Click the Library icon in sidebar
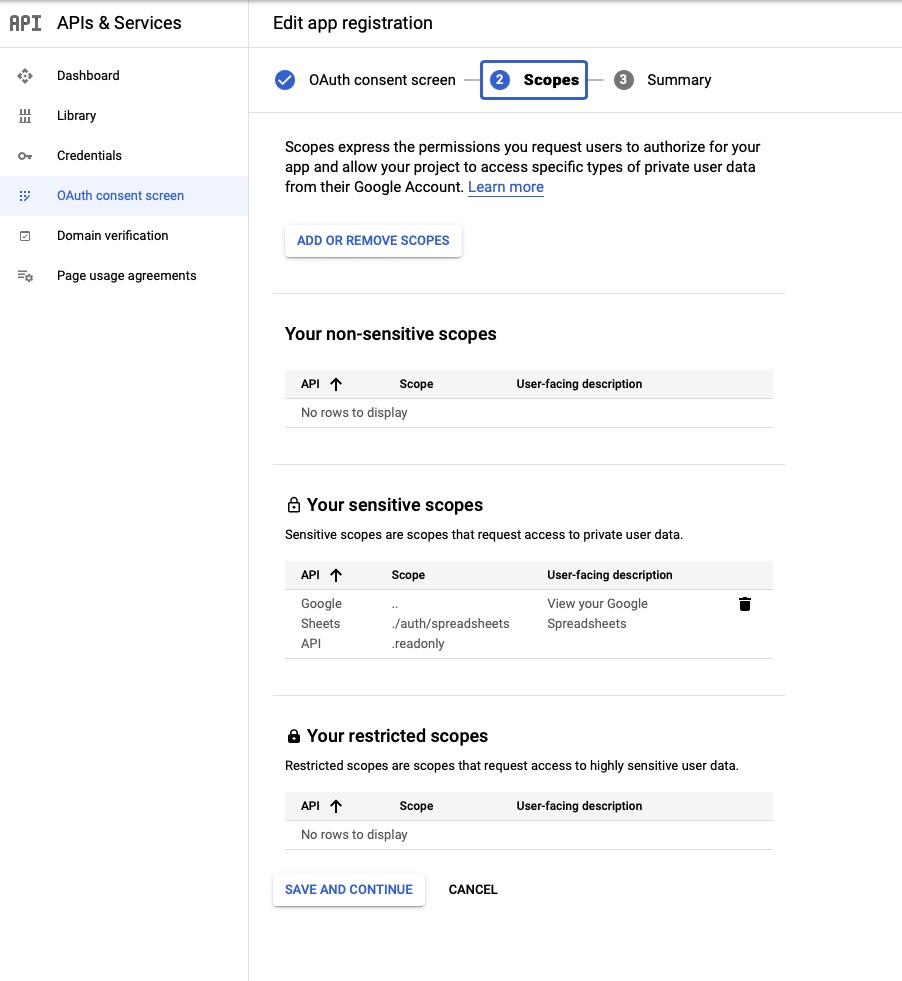 pos(26,116)
